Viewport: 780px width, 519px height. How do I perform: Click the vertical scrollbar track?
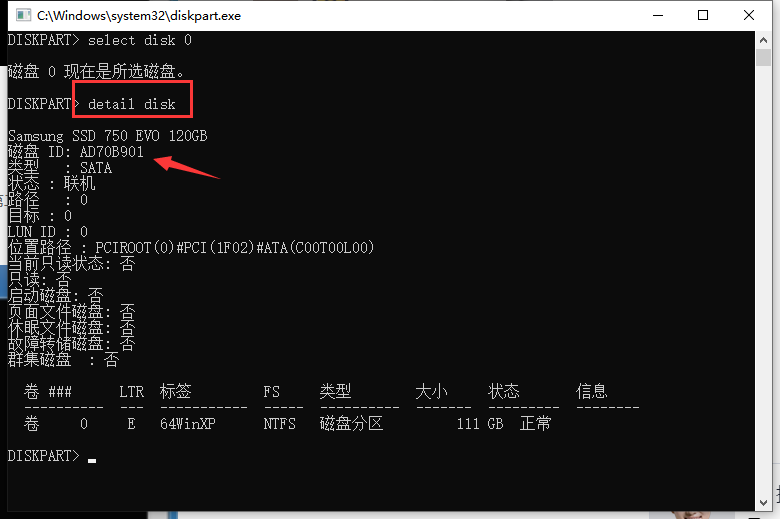tap(763, 300)
